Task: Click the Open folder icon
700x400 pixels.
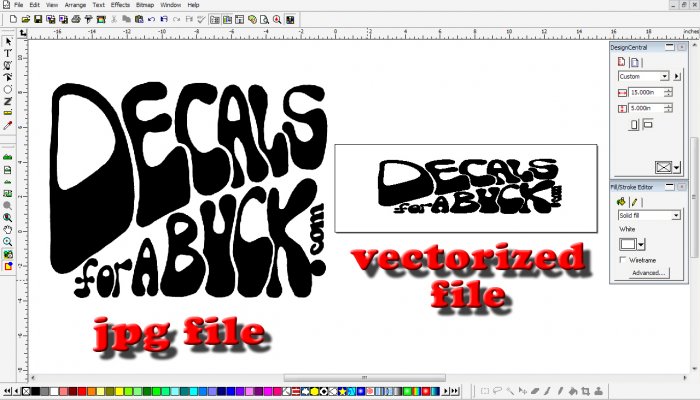Action: point(25,19)
